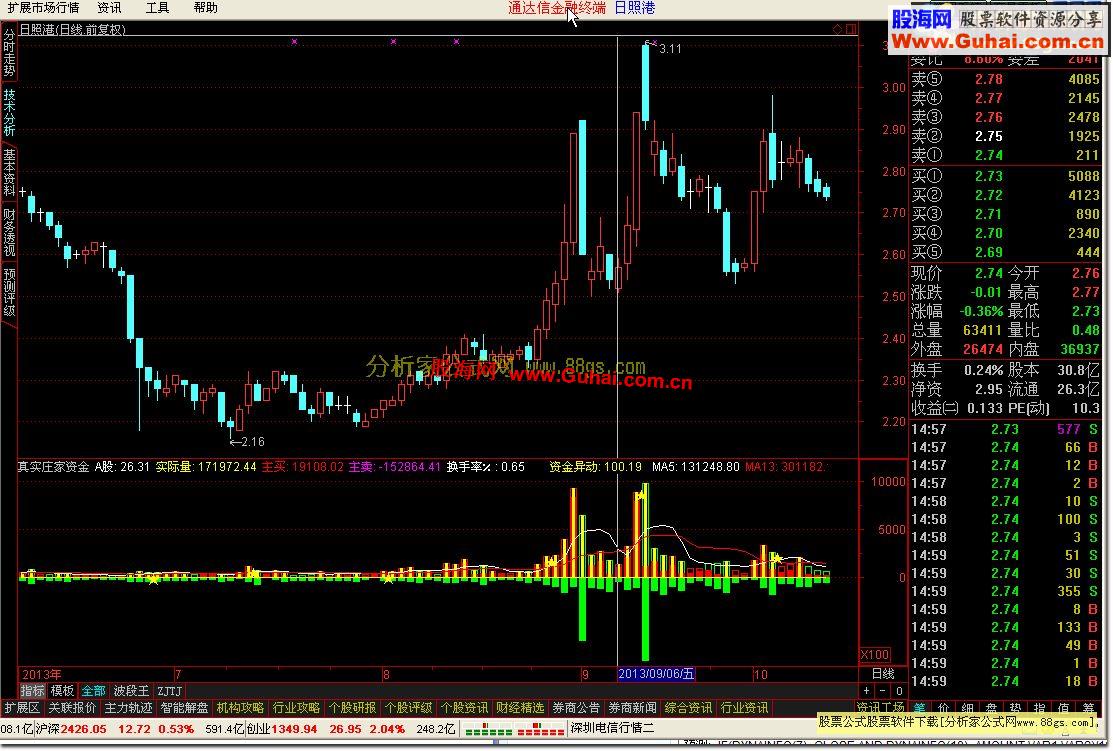Open 综合资讯
The width and height of the screenshot is (1113, 751).
point(689,708)
